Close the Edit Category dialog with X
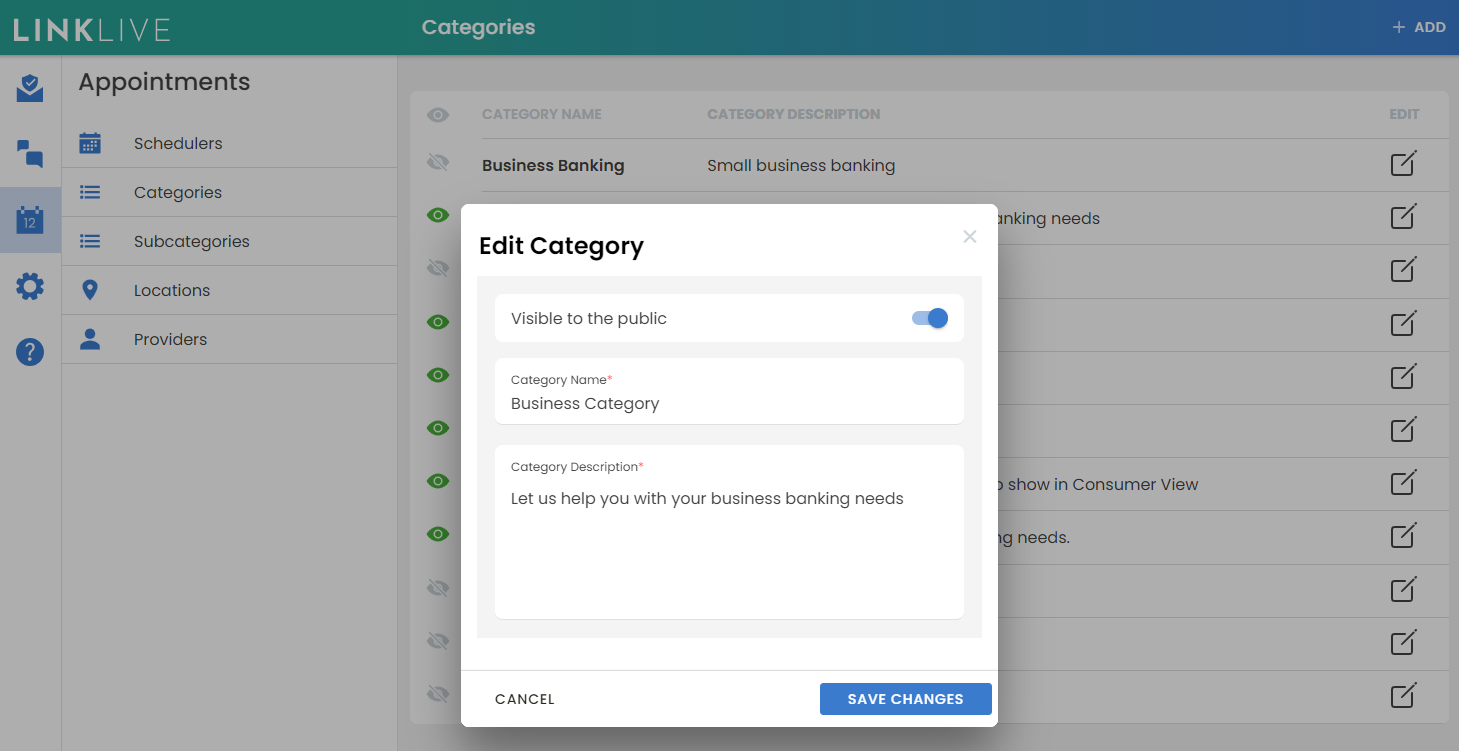 (x=969, y=237)
